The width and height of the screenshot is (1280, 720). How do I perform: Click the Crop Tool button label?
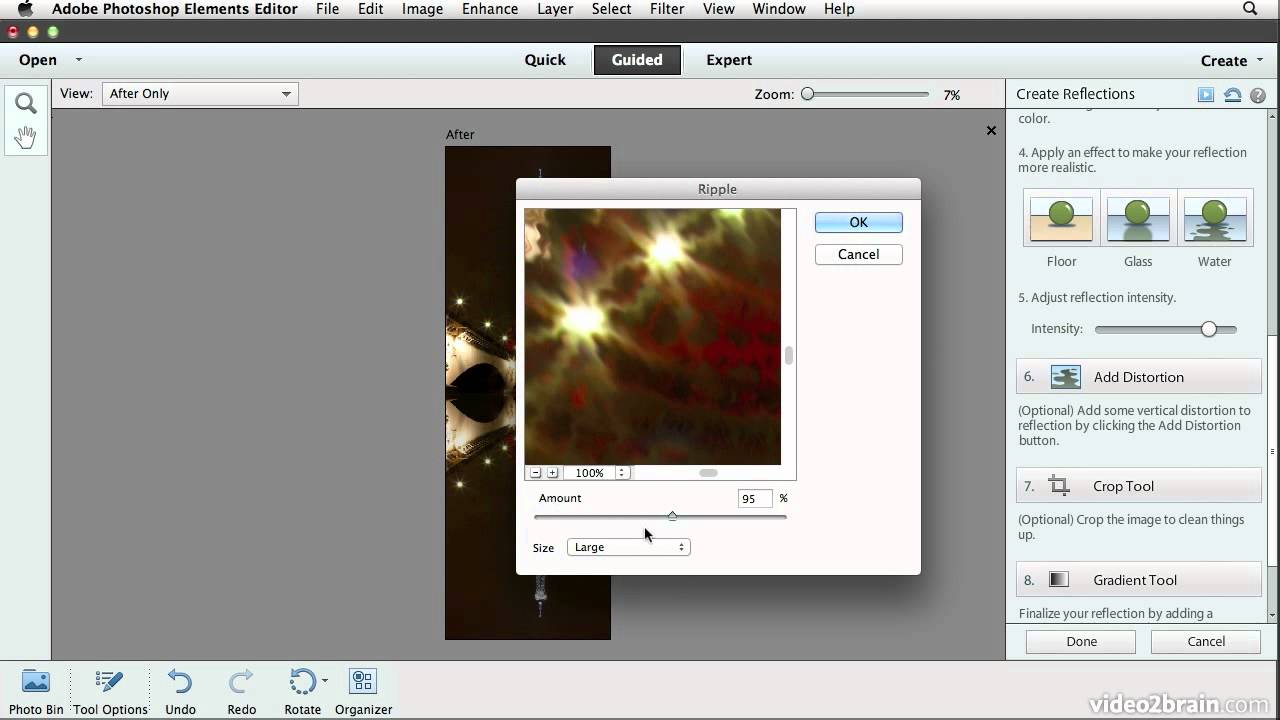1123,486
